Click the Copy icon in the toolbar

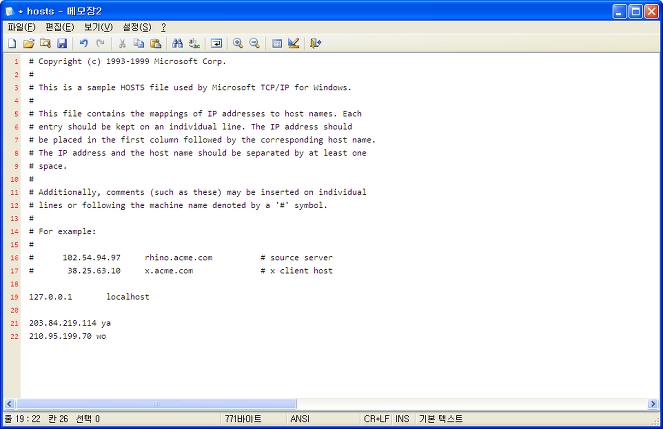point(139,43)
